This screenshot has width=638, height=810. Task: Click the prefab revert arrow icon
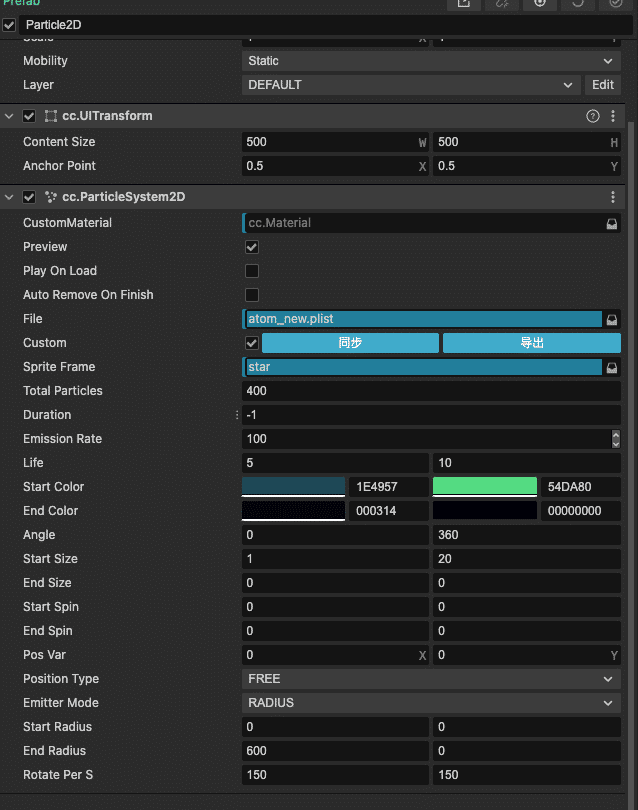[578, 3]
